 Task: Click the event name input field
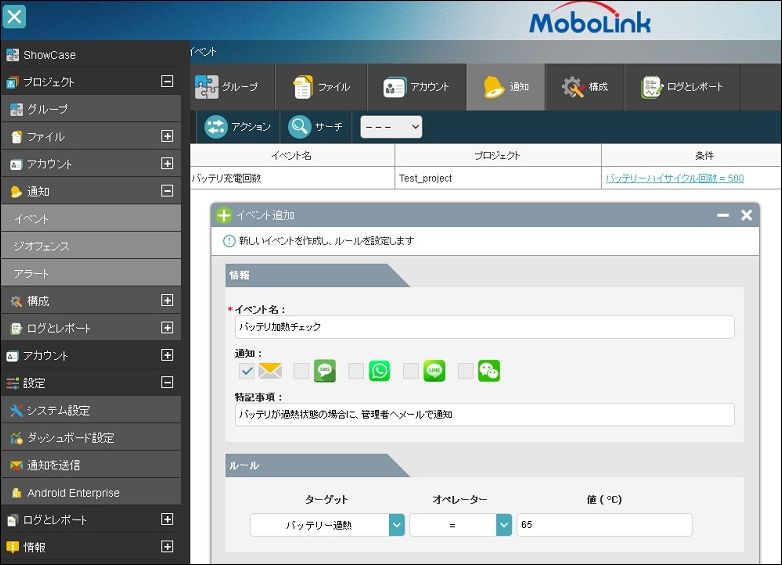[x=484, y=327]
